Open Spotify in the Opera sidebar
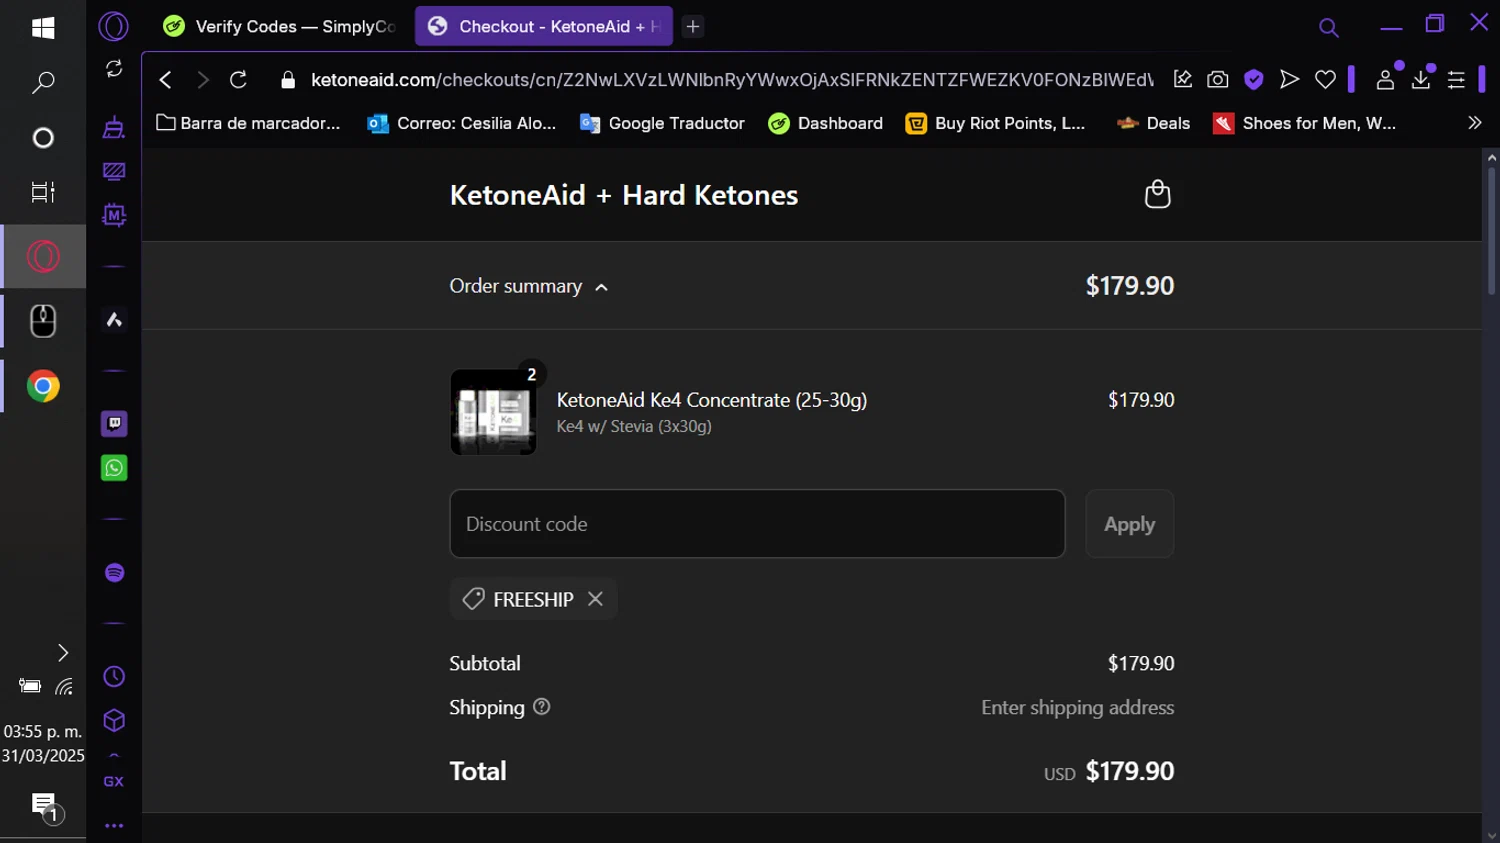This screenshot has height=843, width=1500. [x=114, y=573]
